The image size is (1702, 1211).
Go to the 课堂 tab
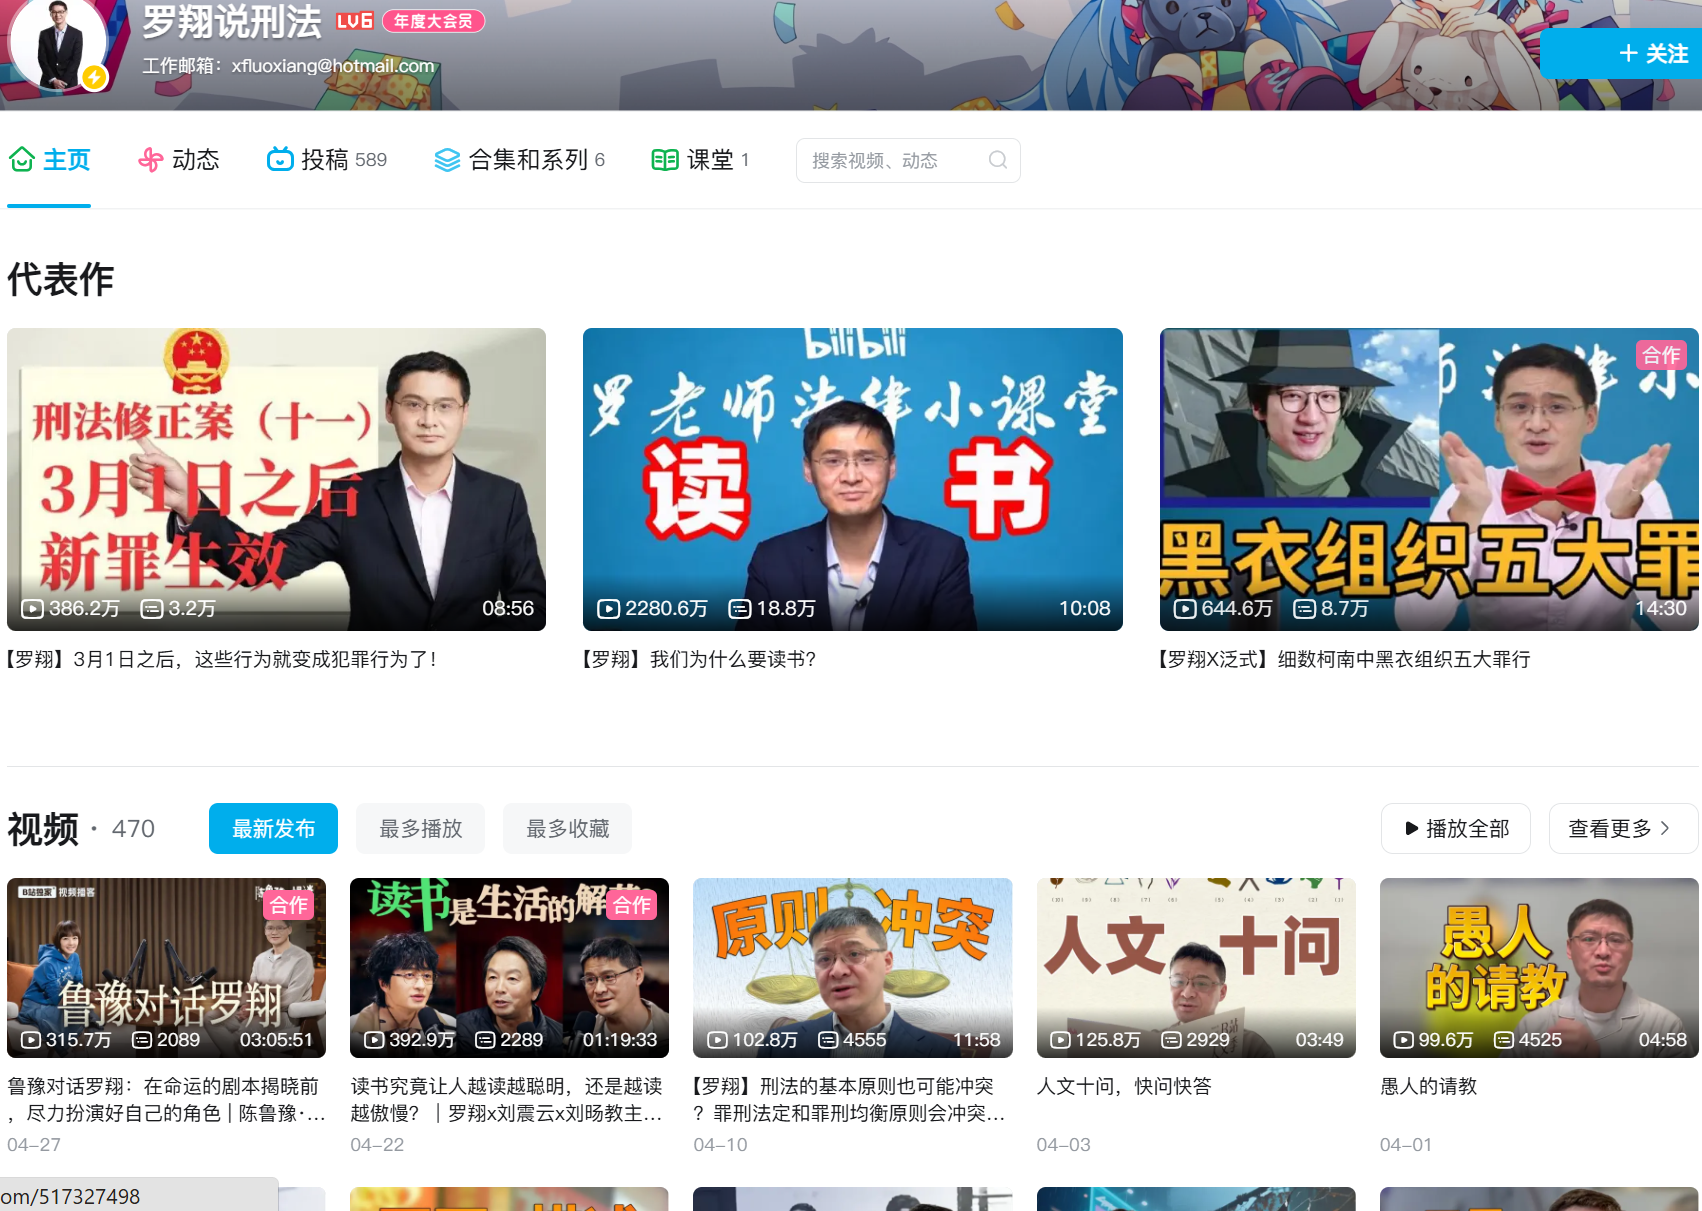click(700, 160)
